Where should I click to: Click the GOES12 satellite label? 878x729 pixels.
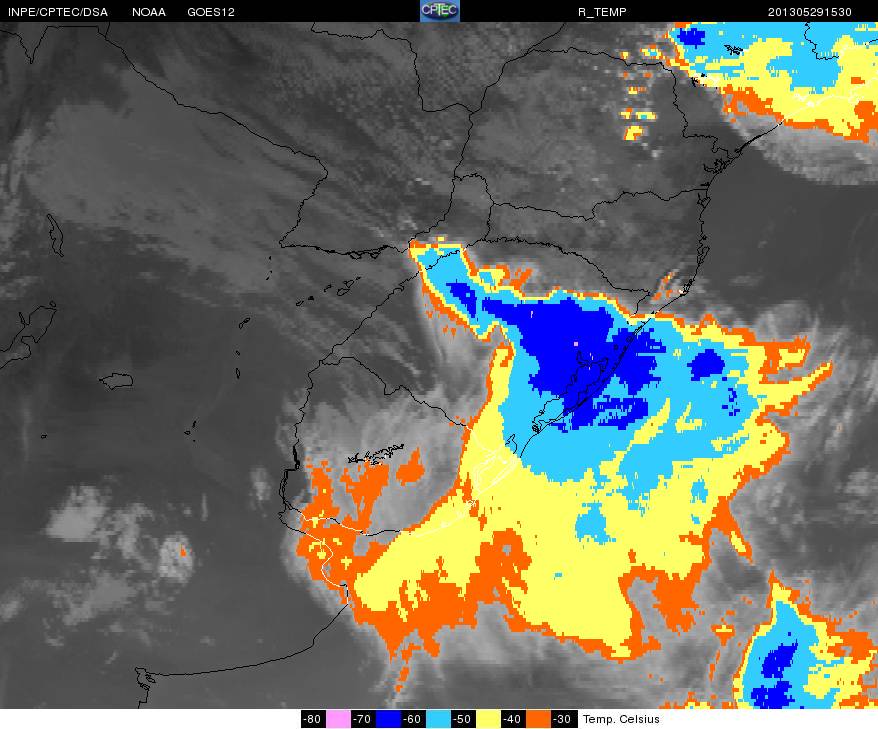(211, 12)
